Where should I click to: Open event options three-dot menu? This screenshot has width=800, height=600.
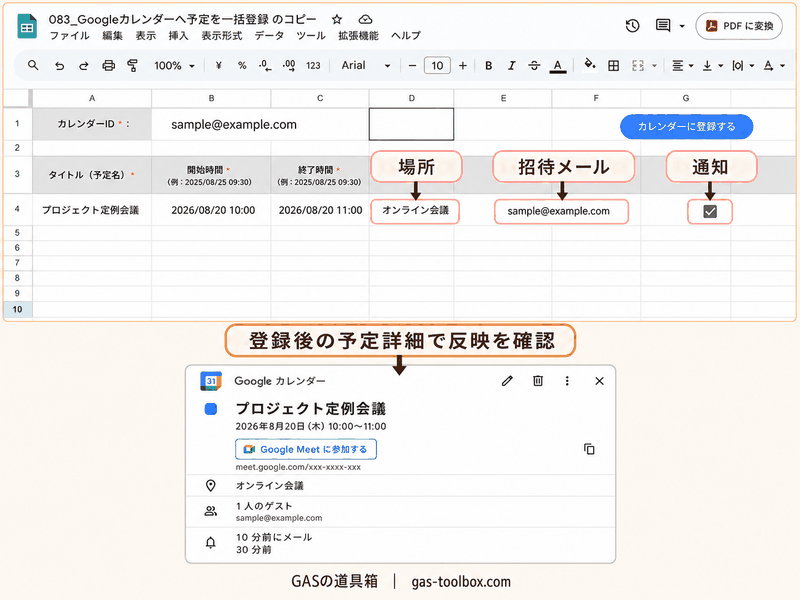(567, 381)
